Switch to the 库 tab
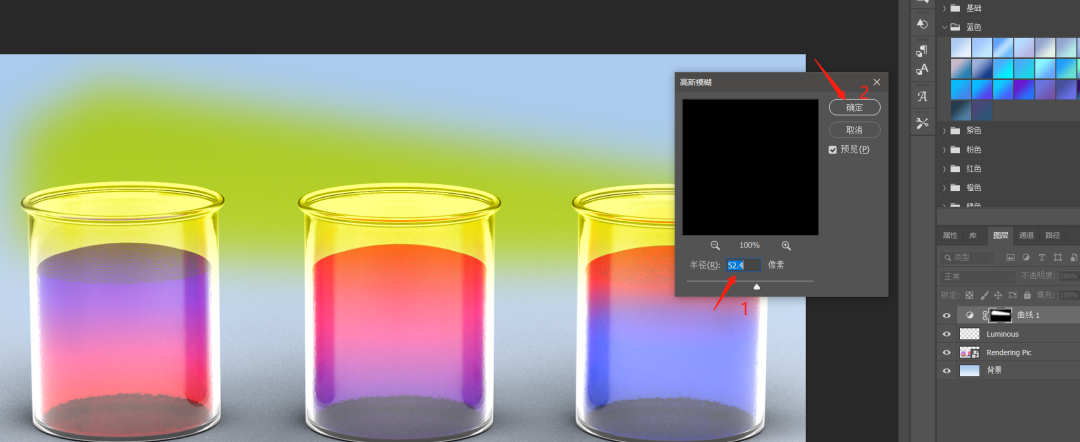Viewport: 1080px width, 442px height. click(972, 235)
